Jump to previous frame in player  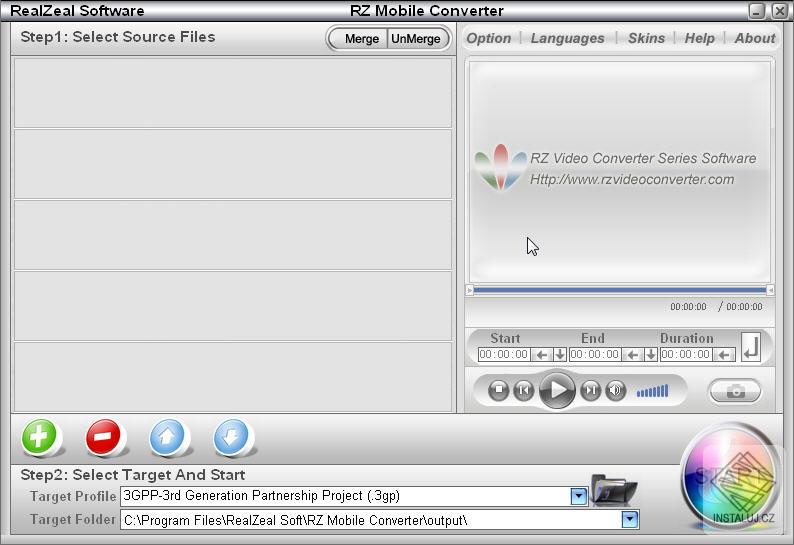pyautogui.click(x=524, y=390)
